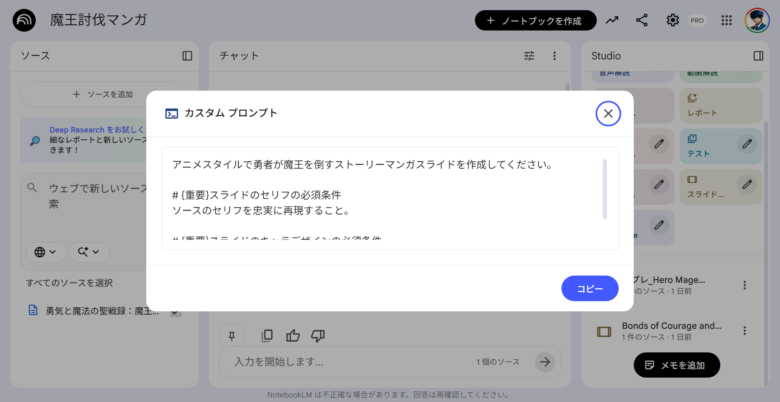Open the Google apps grid

(726, 20)
